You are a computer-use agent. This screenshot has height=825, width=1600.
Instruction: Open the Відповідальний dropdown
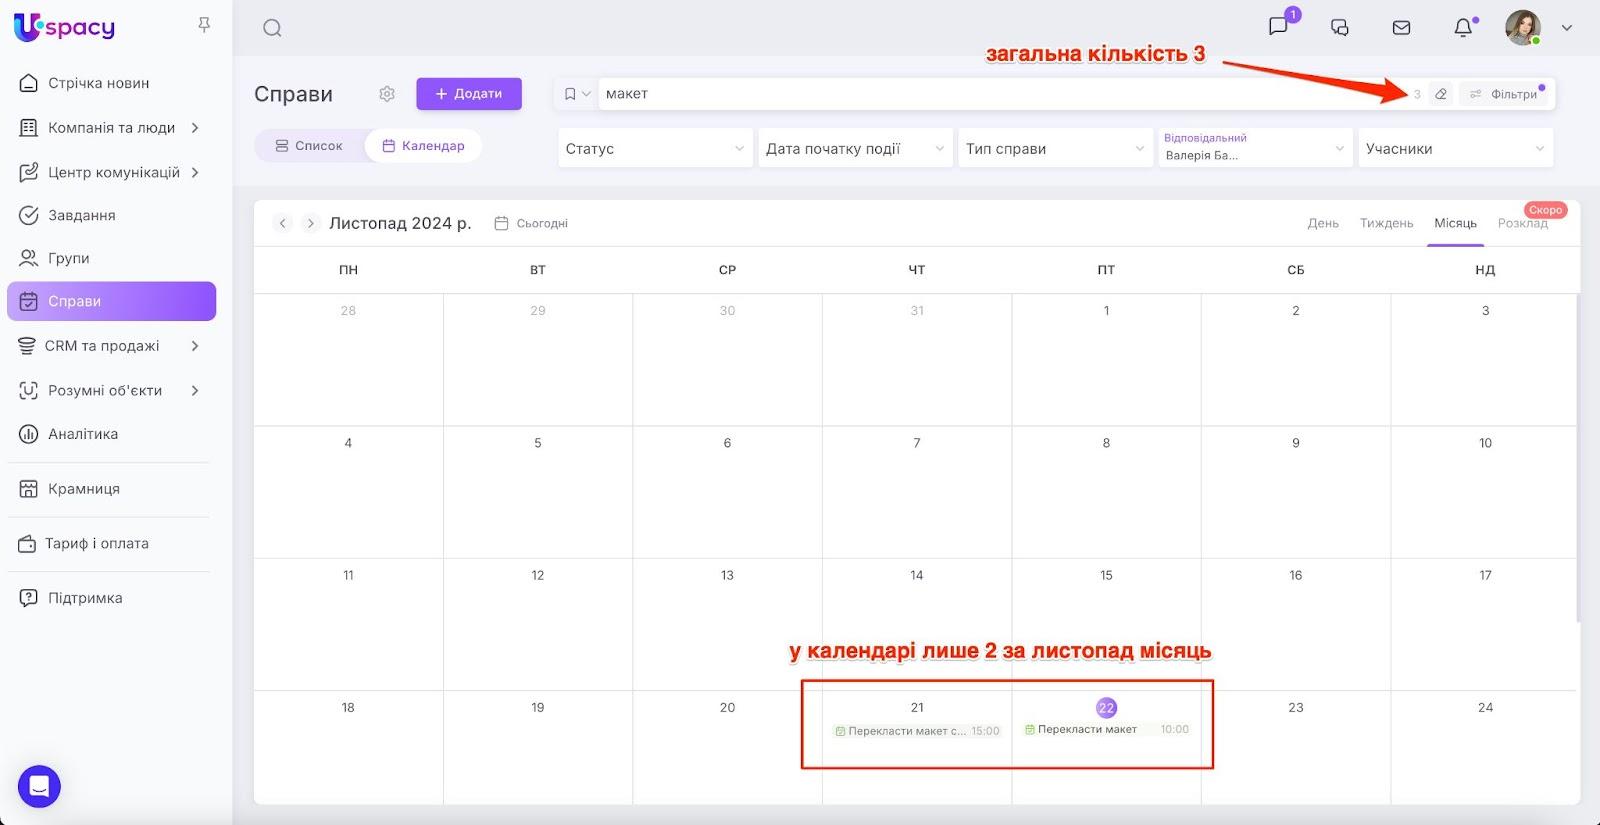click(x=1255, y=148)
